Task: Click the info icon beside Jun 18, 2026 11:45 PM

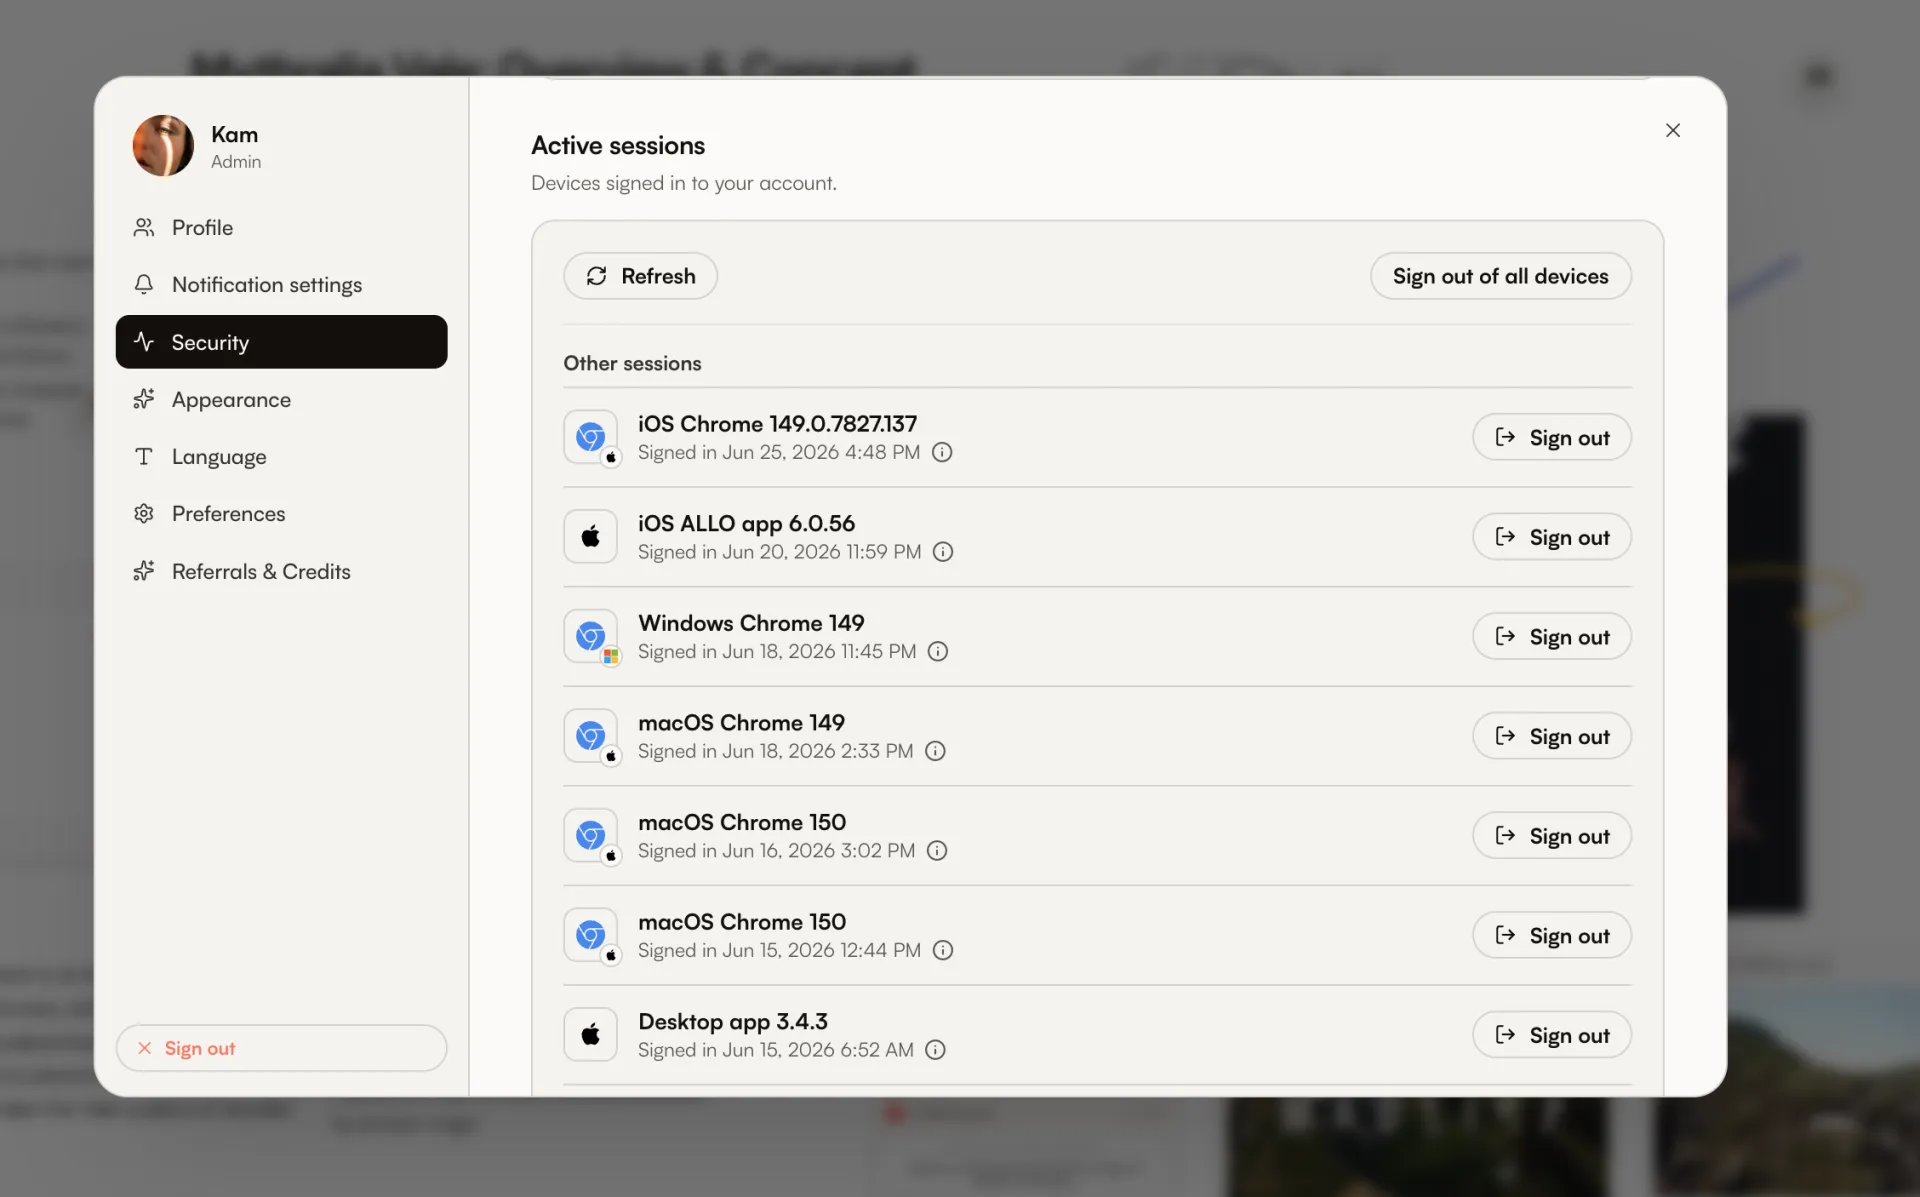Action: coord(938,652)
